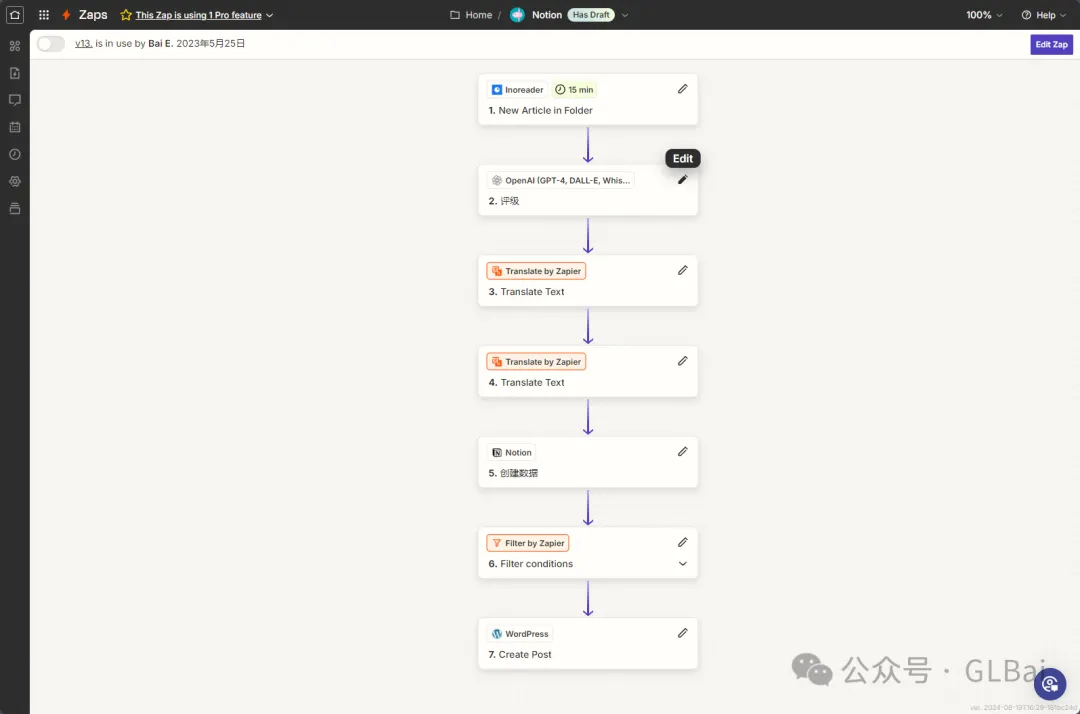The image size is (1080, 714).
Task: Select step title "4. Translate Text"
Action: [526, 383]
